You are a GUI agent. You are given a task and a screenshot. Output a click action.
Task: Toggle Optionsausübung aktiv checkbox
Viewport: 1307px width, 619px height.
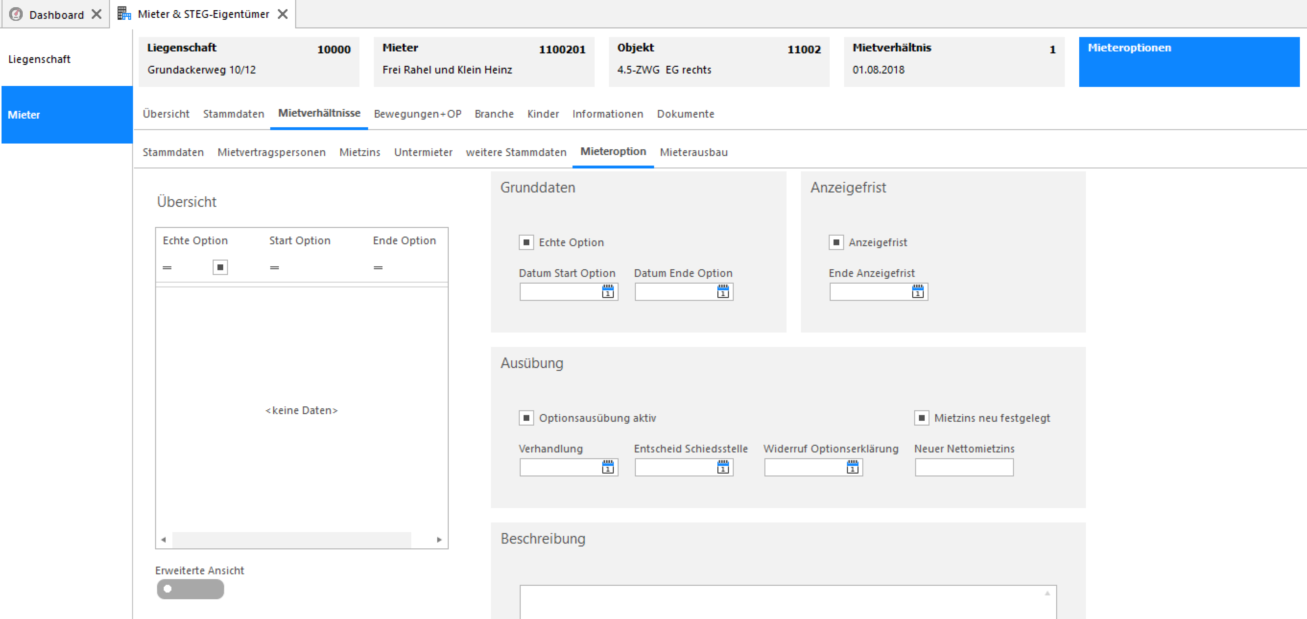[526, 418]
